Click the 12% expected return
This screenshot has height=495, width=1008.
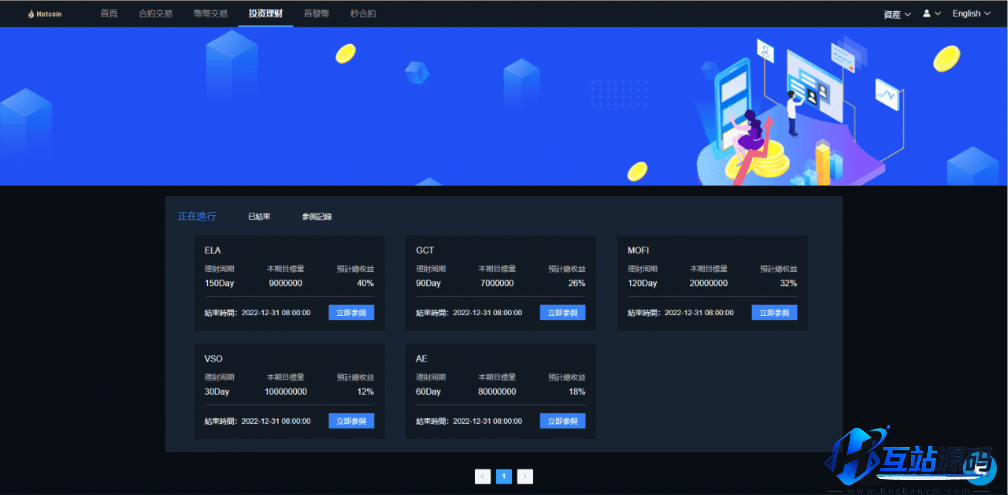365,392
